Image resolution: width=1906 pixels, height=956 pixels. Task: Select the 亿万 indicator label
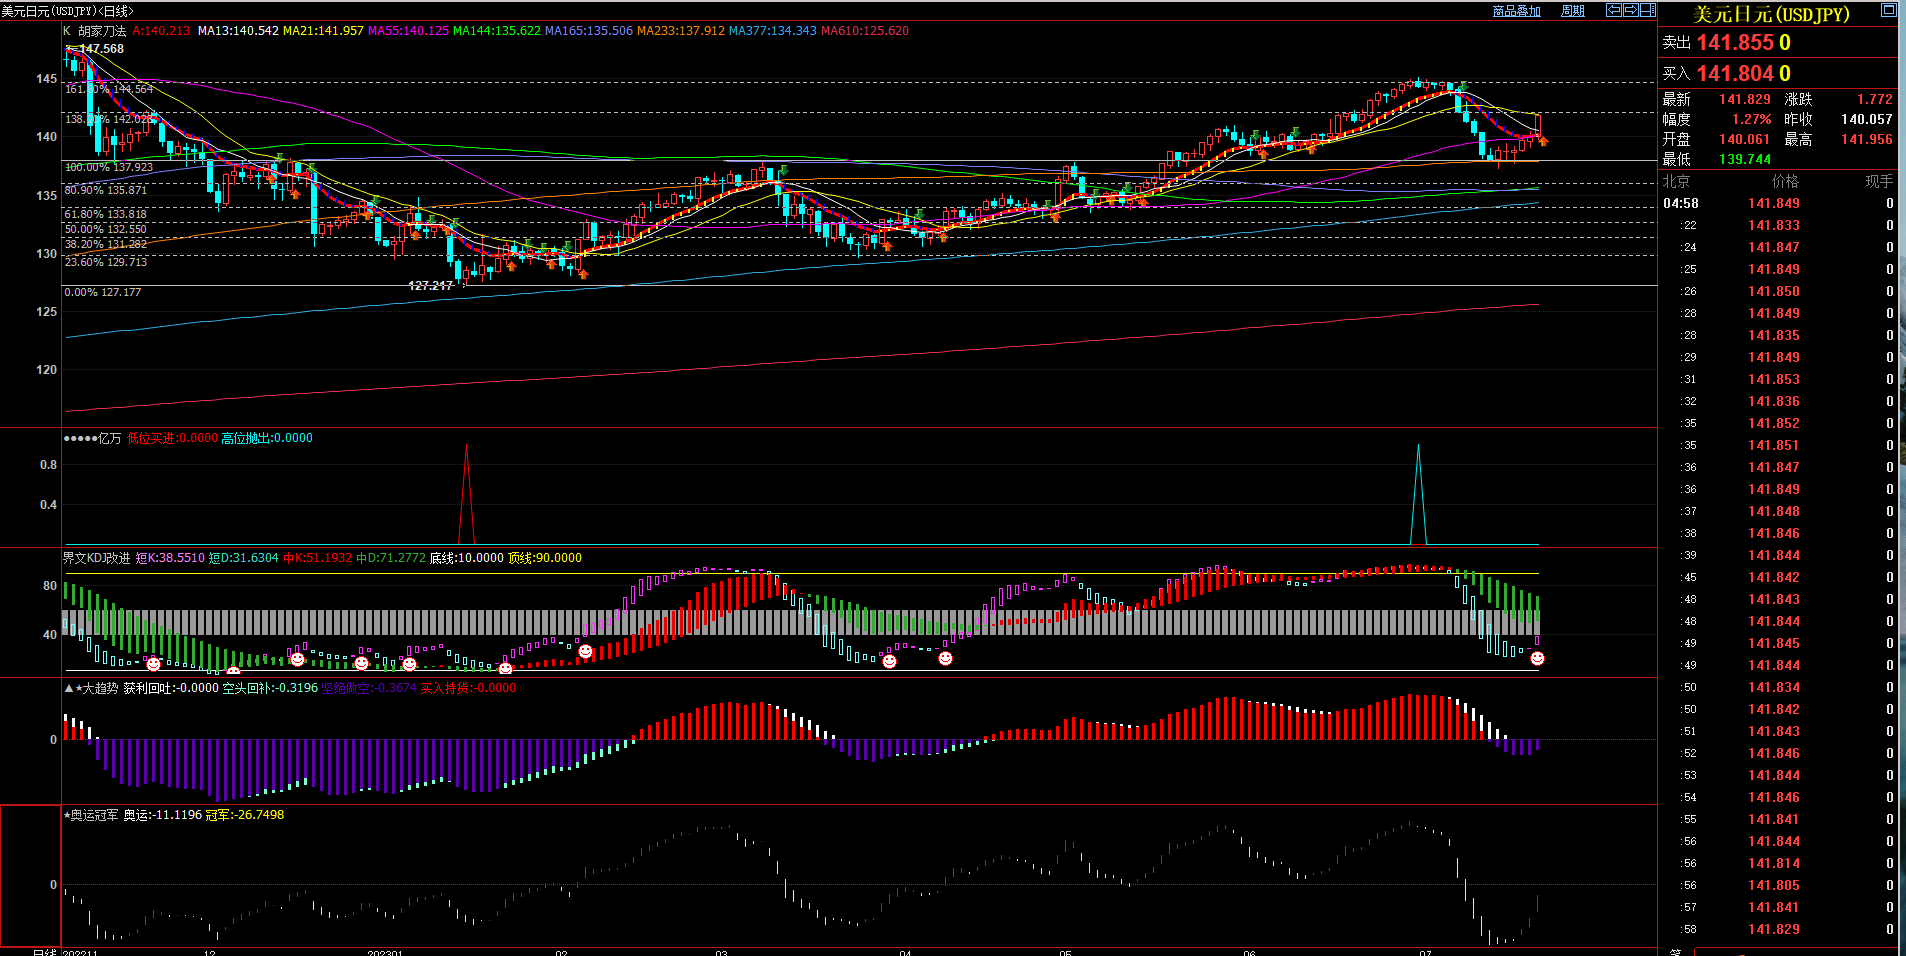(109, 438)
